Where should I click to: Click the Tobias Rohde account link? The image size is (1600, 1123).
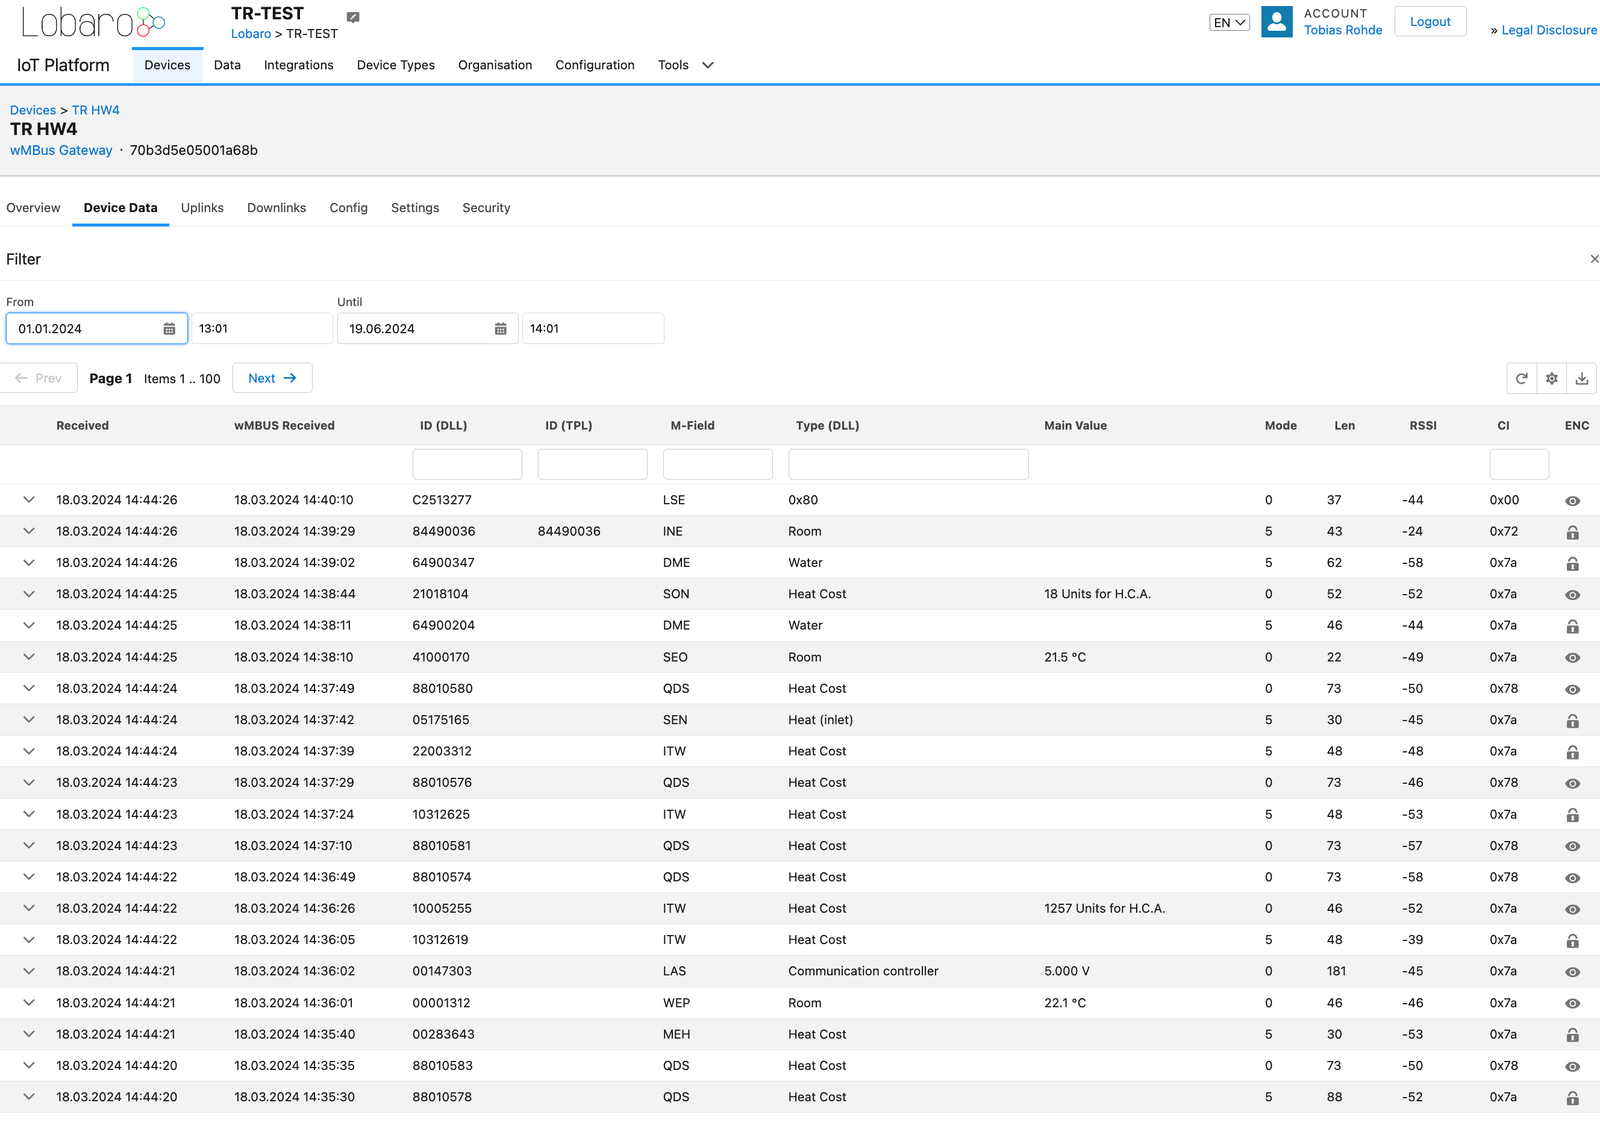[1343, 30]
